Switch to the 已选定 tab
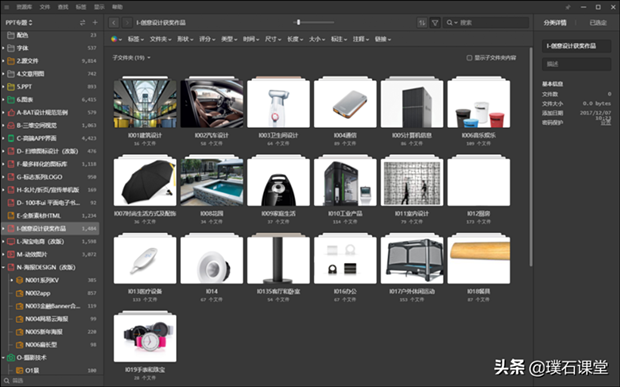Viewport: 620px width, 387px height. click(x=598, y=23)
